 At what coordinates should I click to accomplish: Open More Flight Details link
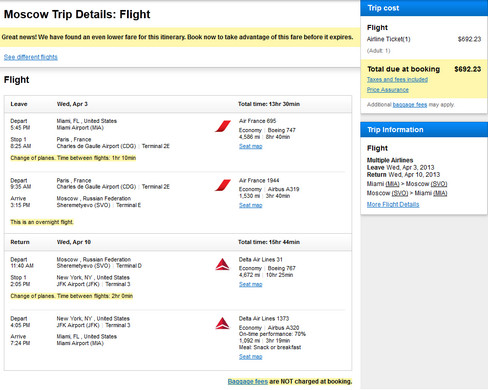coord(393,204)
